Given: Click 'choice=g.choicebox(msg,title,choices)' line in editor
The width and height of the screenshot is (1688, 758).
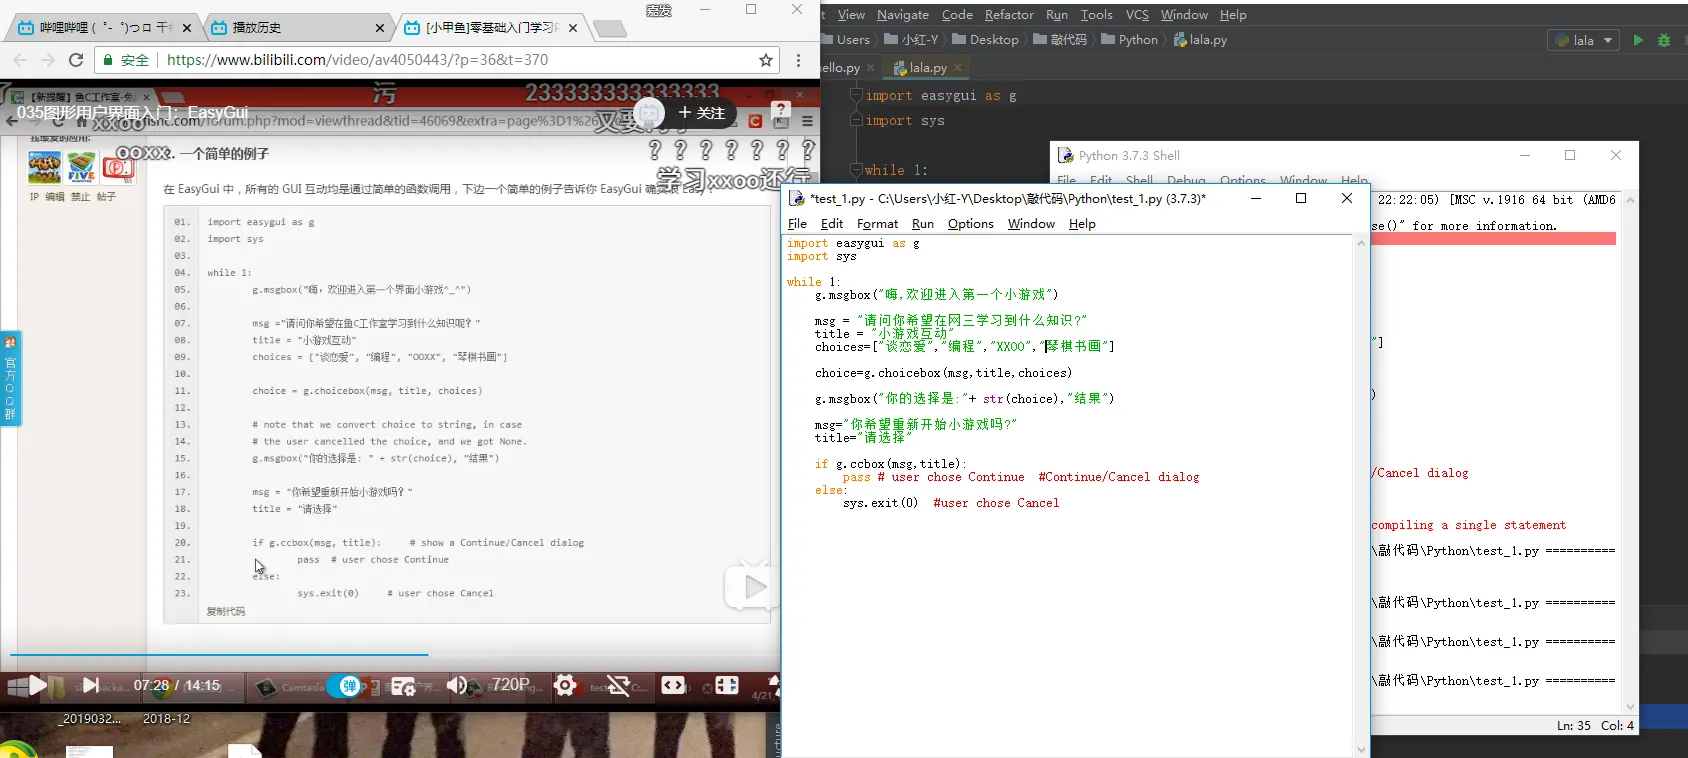Looking at the screenshot, I should (x=943, y=373).
